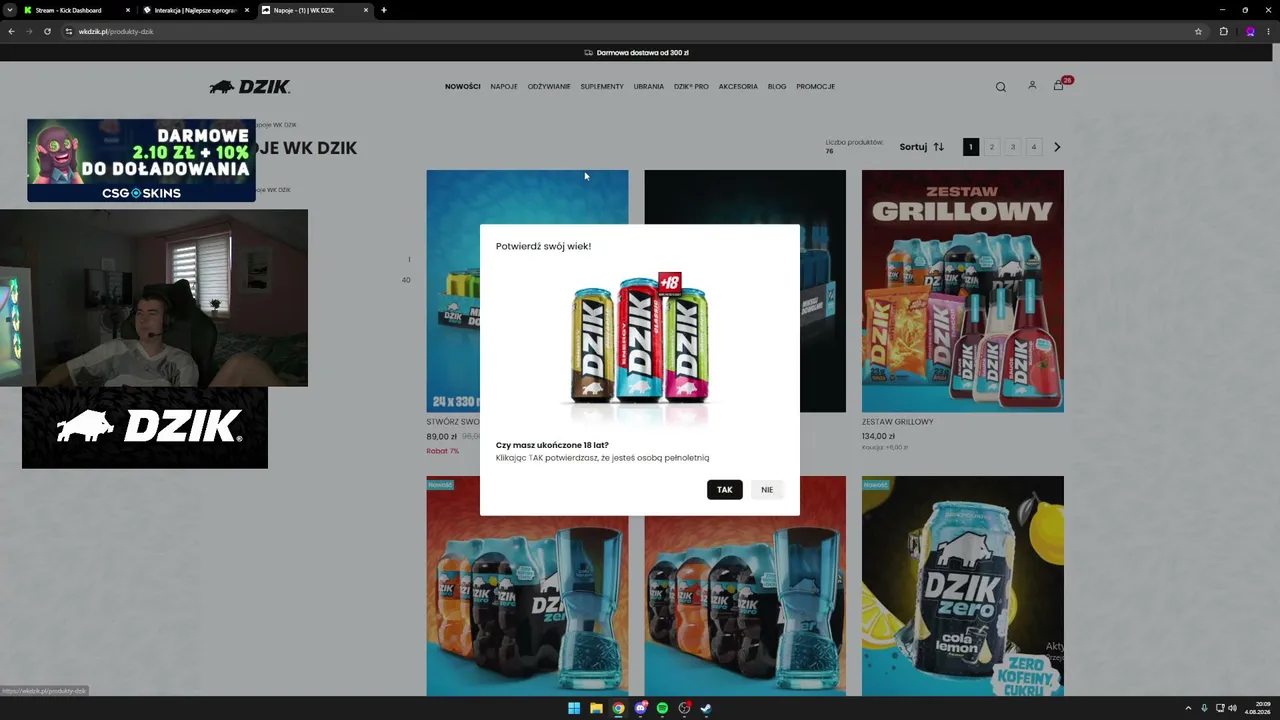
Task: Close the Interakcja tab
Action: [247, 10]
